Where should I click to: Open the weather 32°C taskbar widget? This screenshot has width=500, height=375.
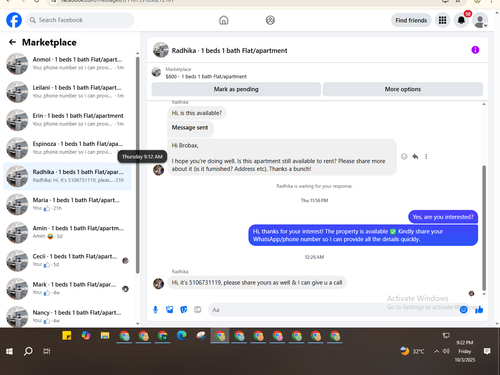[x=412, y=351]
